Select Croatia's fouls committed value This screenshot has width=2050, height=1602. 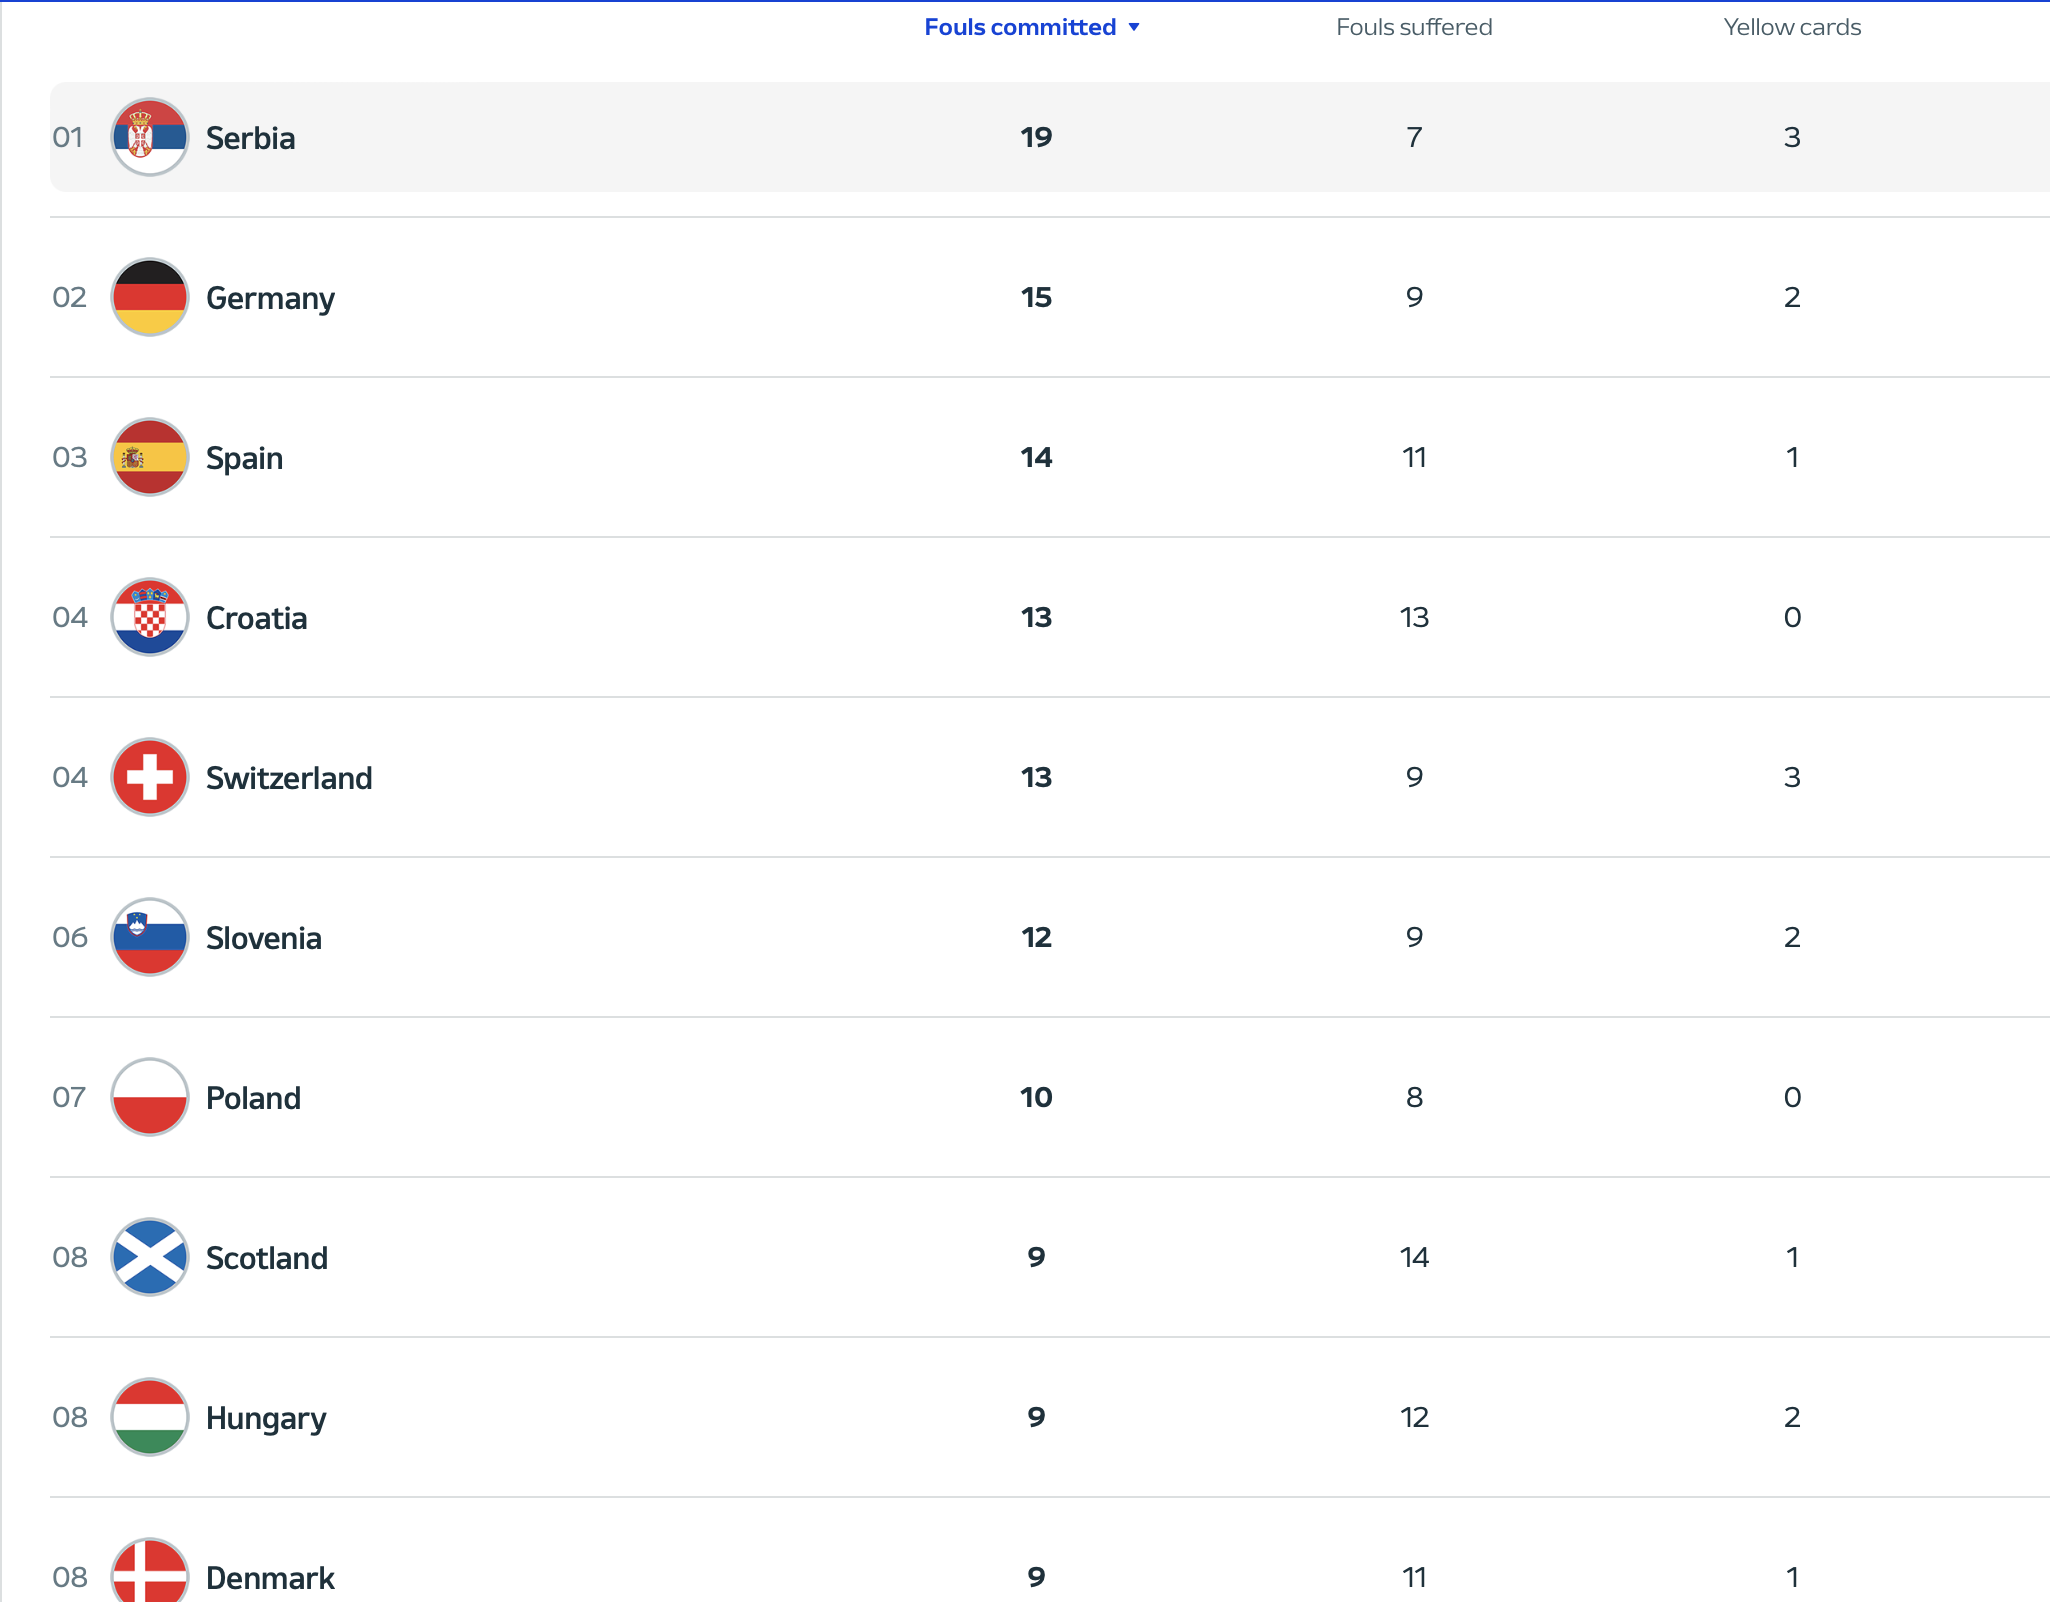coord(1036,617)
